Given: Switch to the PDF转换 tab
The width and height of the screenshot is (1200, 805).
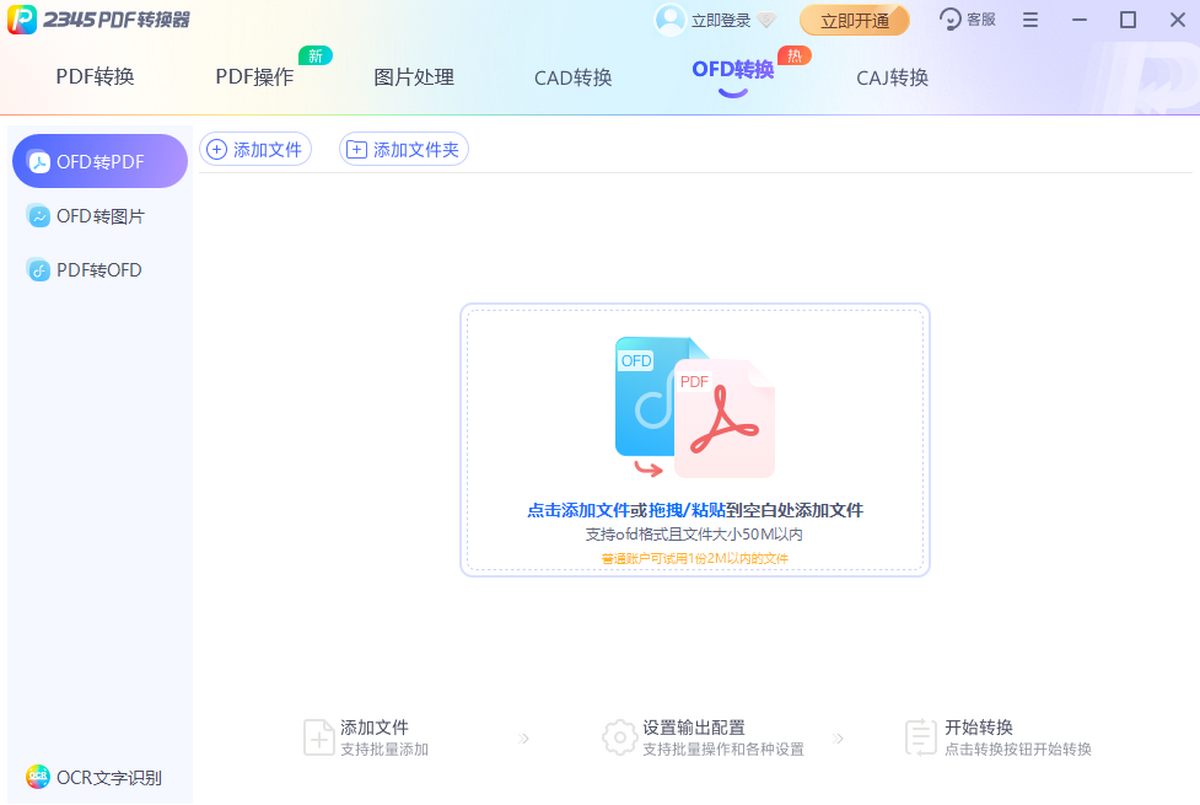Looking at the screenshot, I should tap(95, 77).
